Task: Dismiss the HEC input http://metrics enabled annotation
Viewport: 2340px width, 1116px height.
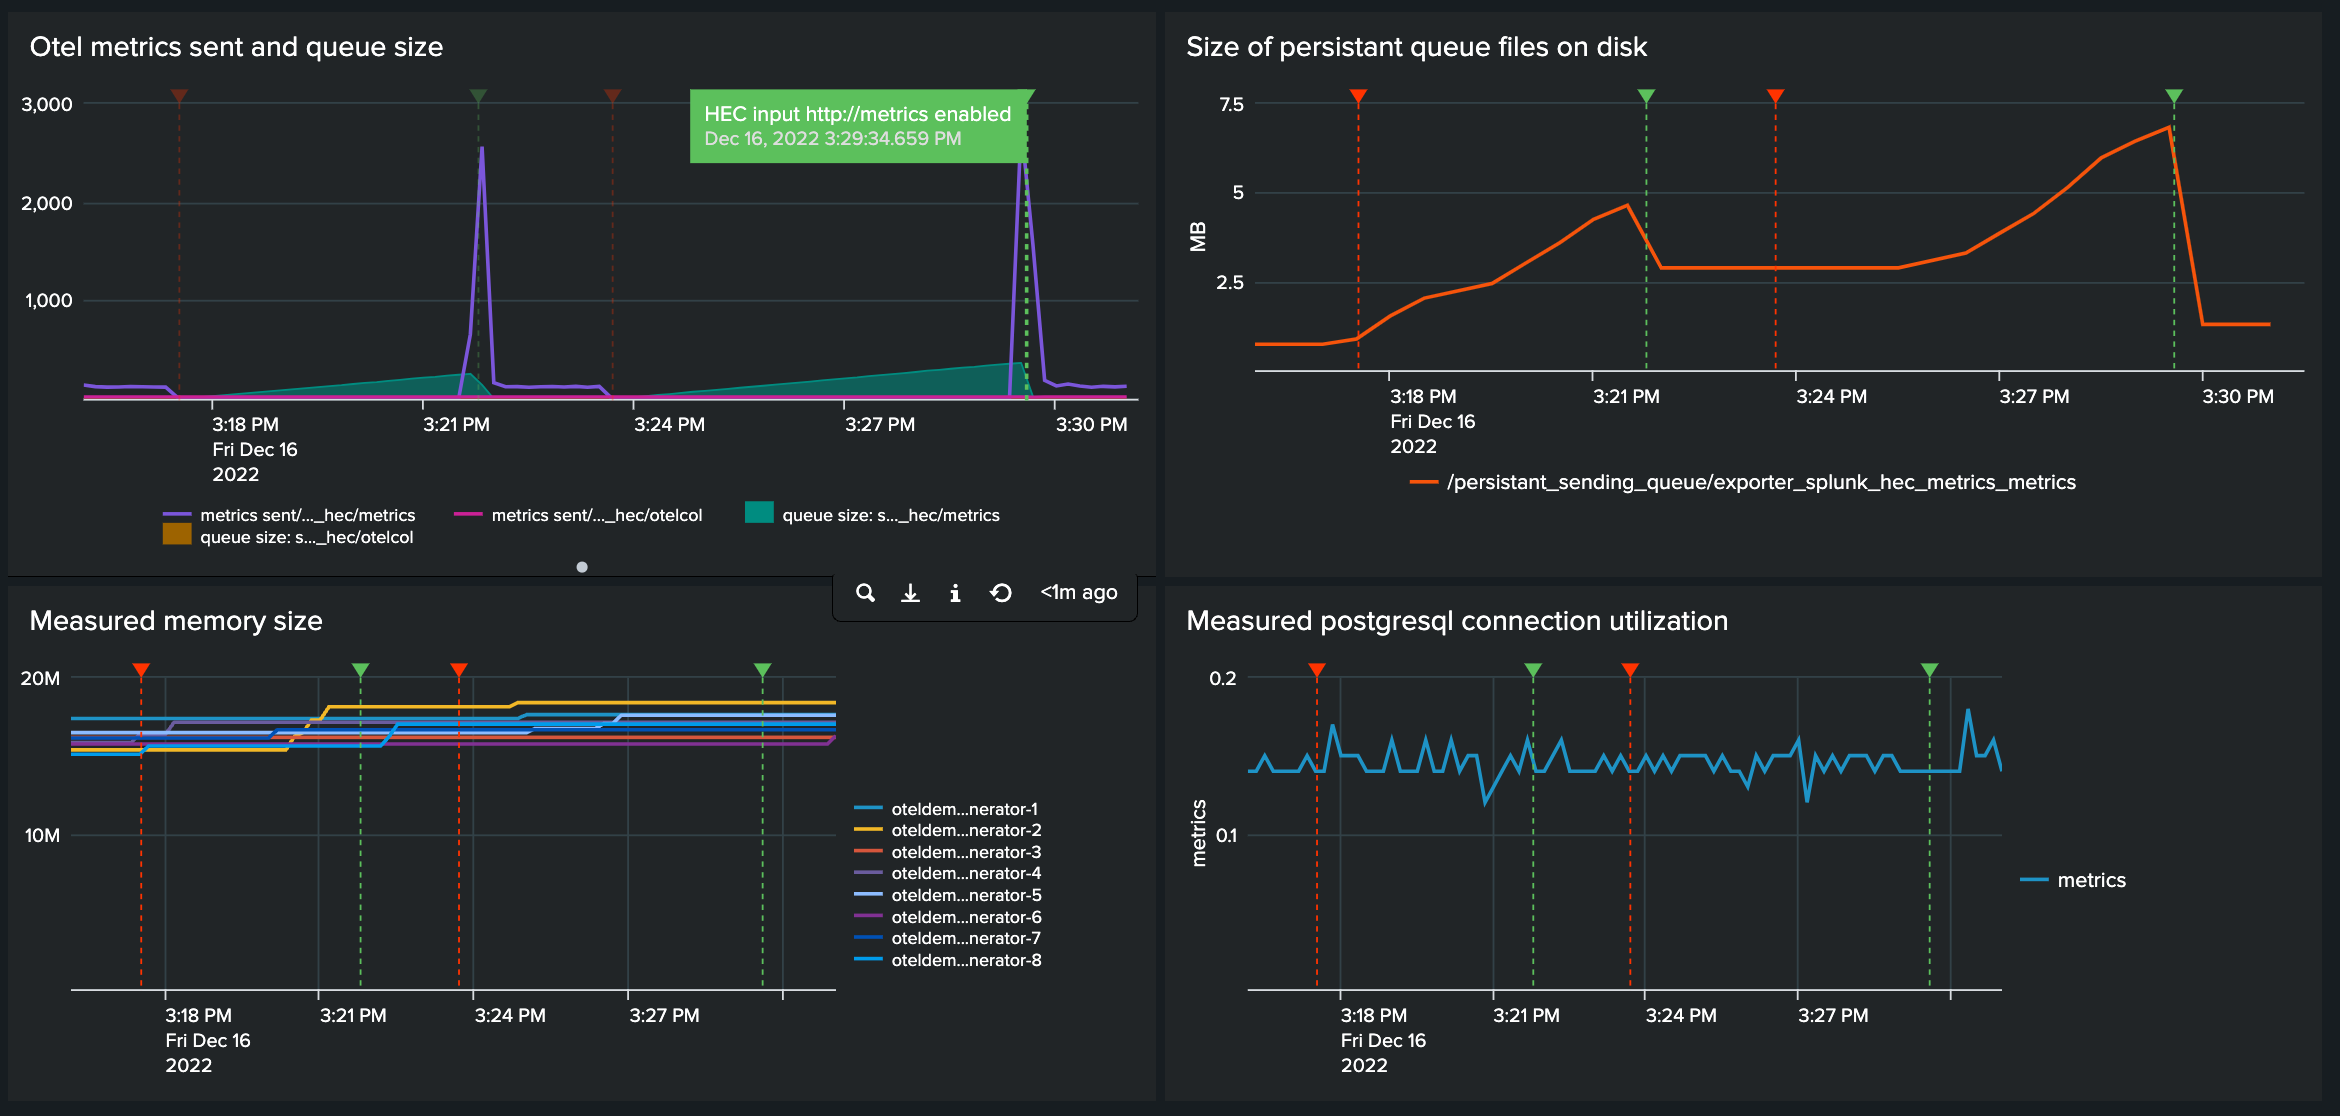Action: pos(858,126)
